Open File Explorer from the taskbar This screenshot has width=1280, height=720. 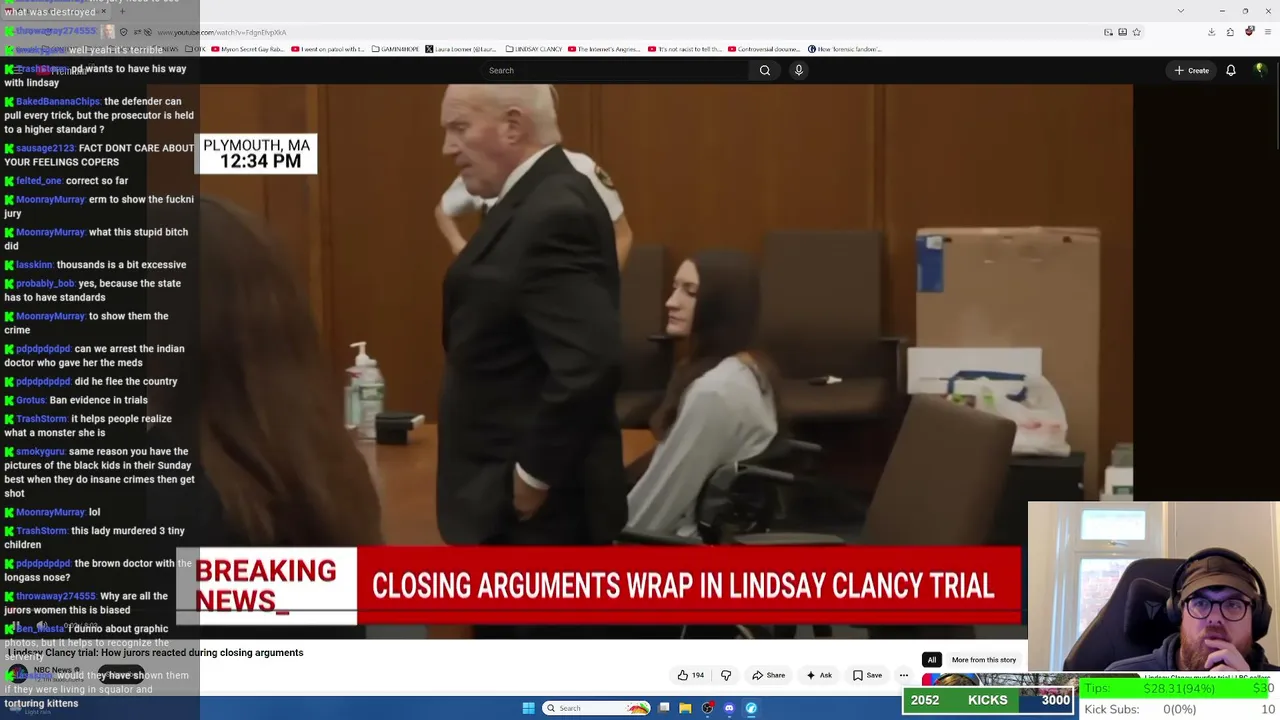pos(685,708)
